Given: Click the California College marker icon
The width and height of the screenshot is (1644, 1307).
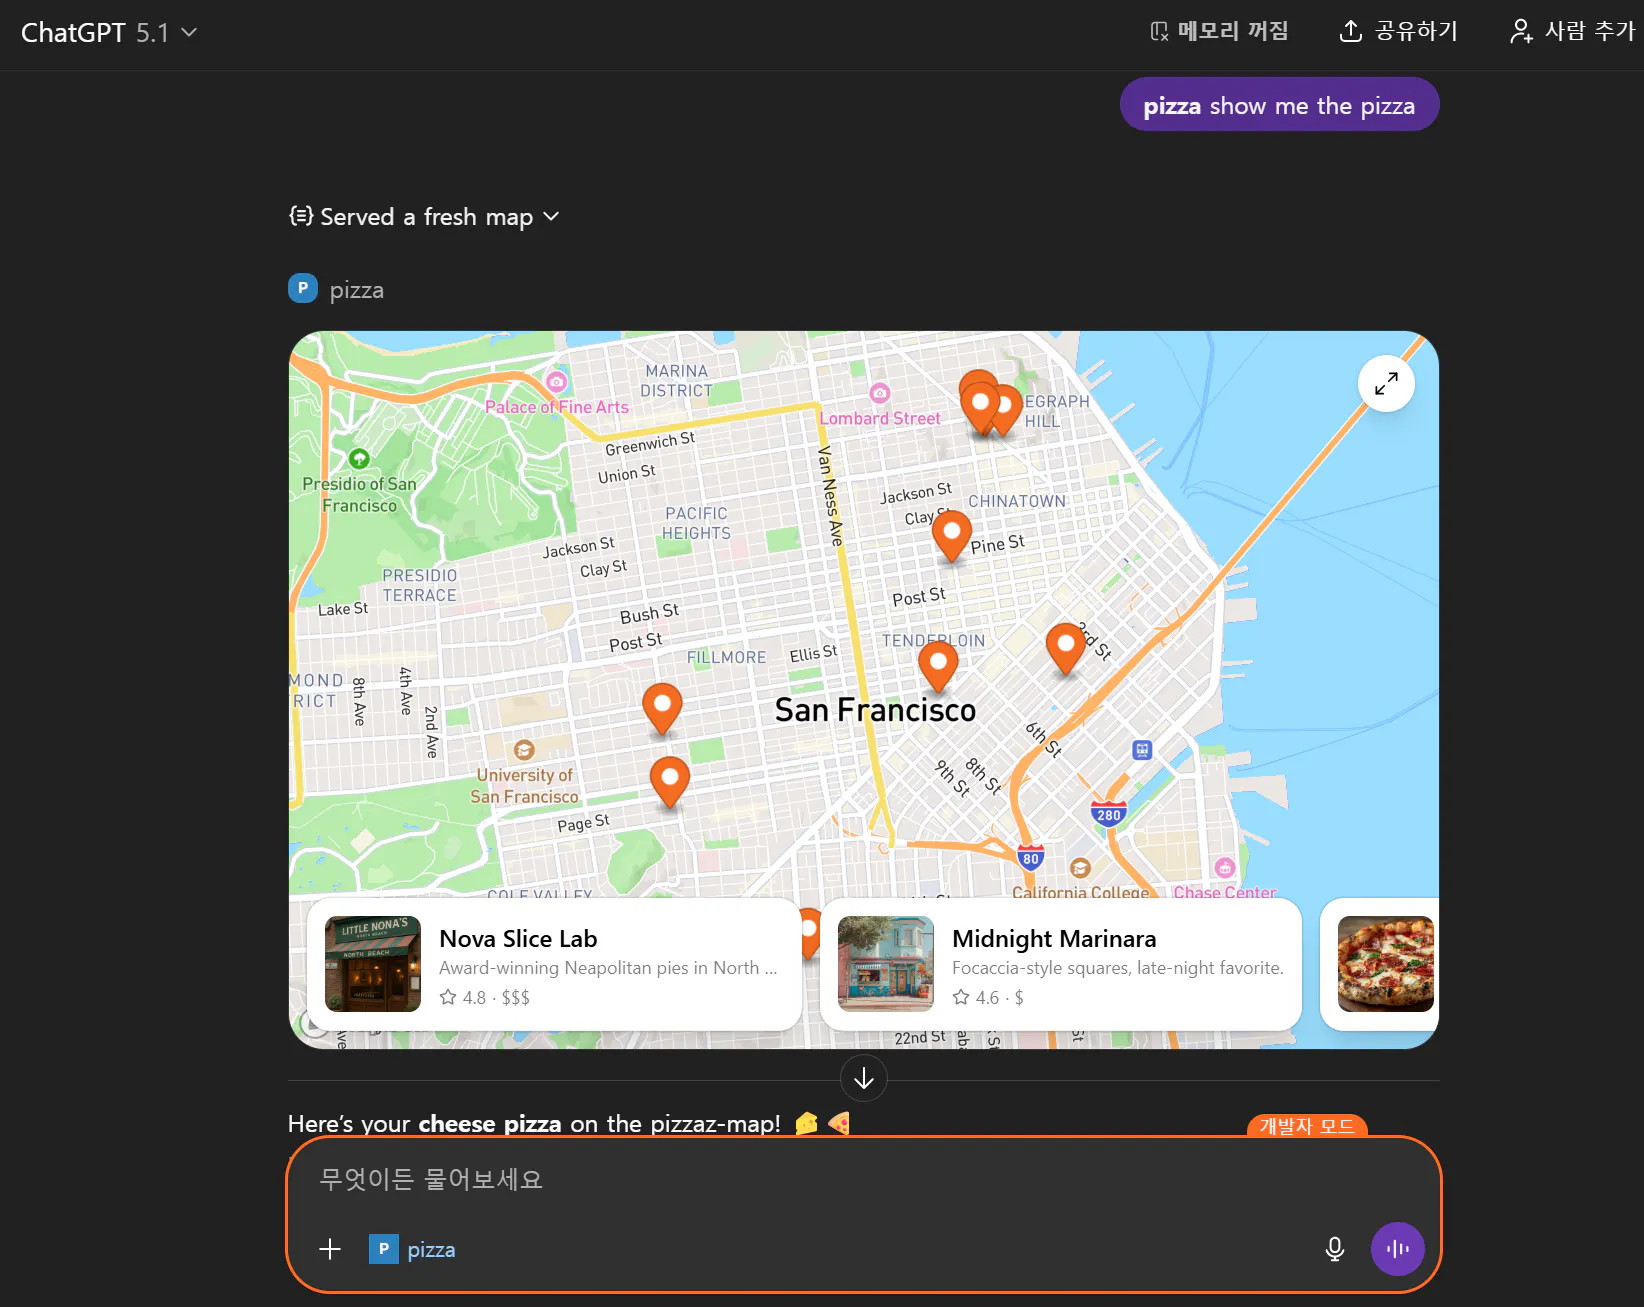Looking at the screenshot, I should click(1080, 867).
